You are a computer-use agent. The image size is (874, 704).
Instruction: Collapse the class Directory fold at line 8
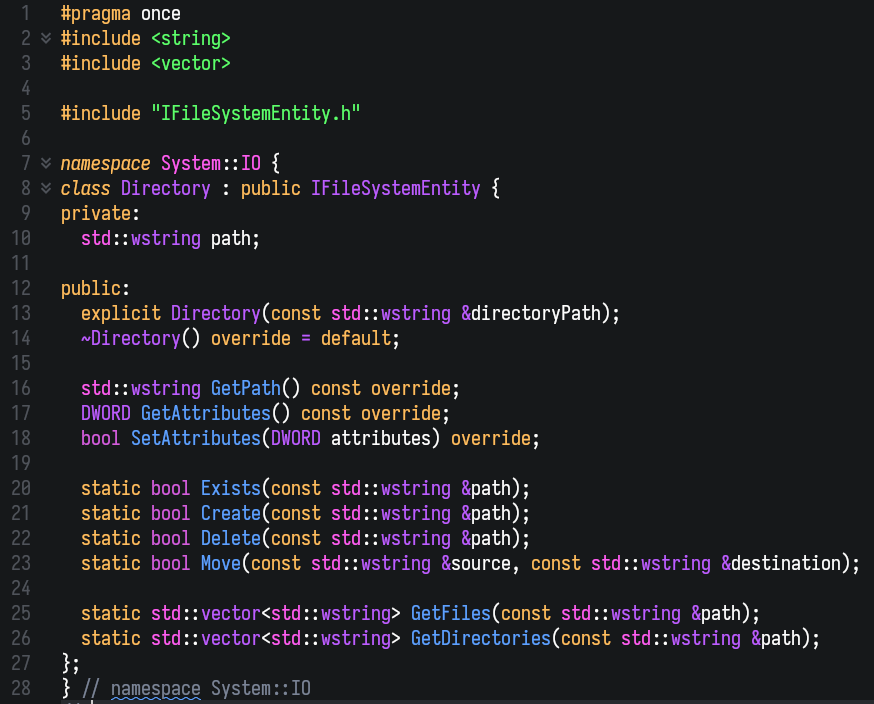46,188
